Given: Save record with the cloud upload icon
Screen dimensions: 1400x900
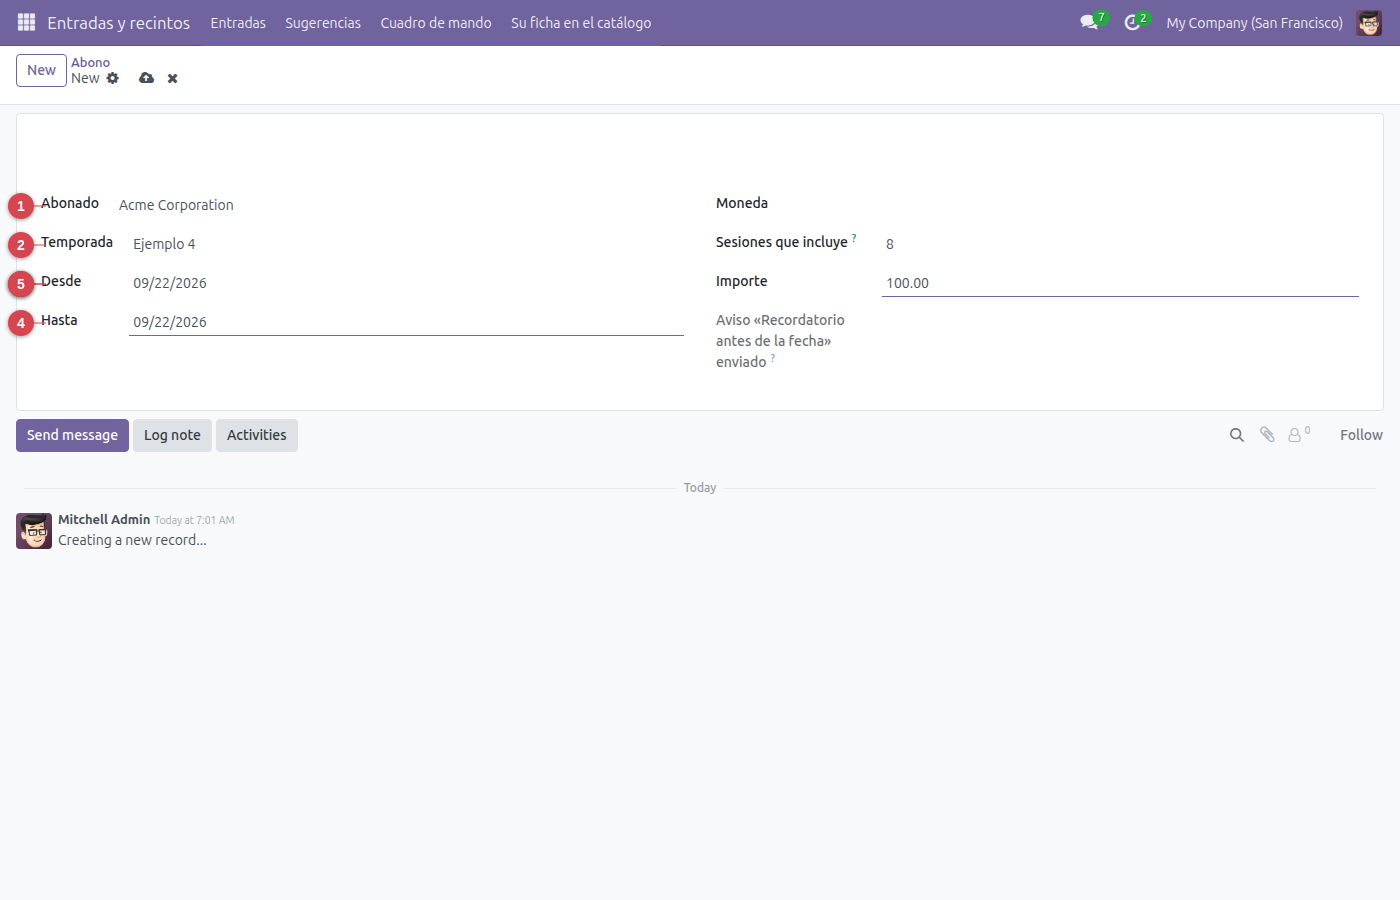Looking at the screenshot, I should click(147, 78).
